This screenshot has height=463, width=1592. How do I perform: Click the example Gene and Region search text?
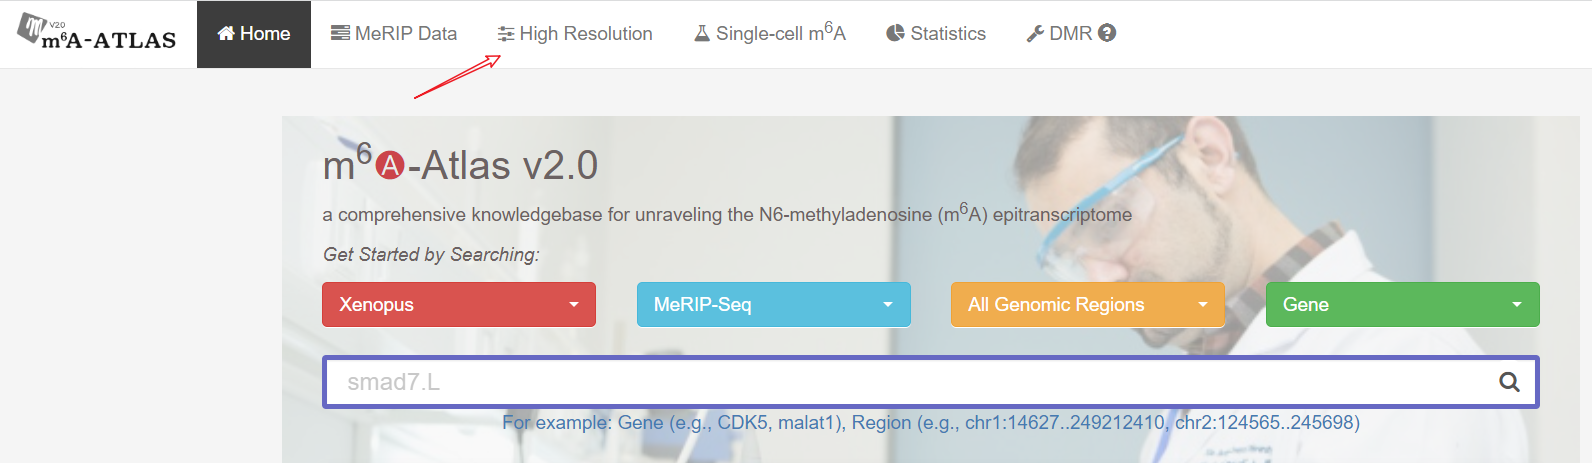(931, 422)
